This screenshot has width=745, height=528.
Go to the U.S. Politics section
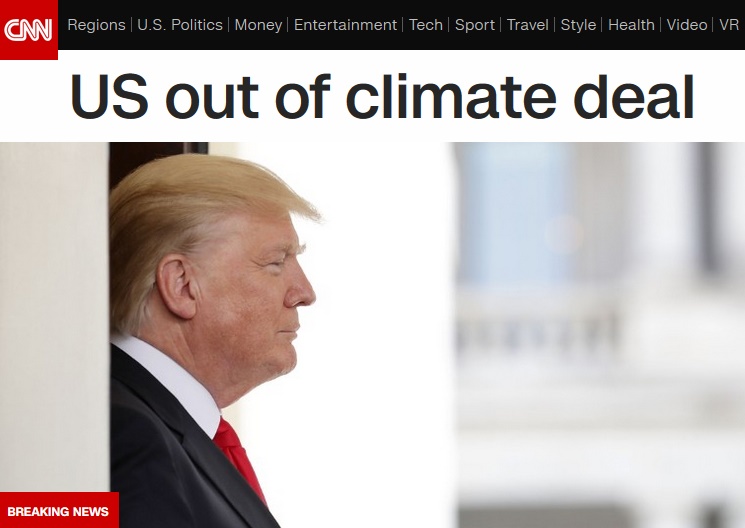coord(180,25)
